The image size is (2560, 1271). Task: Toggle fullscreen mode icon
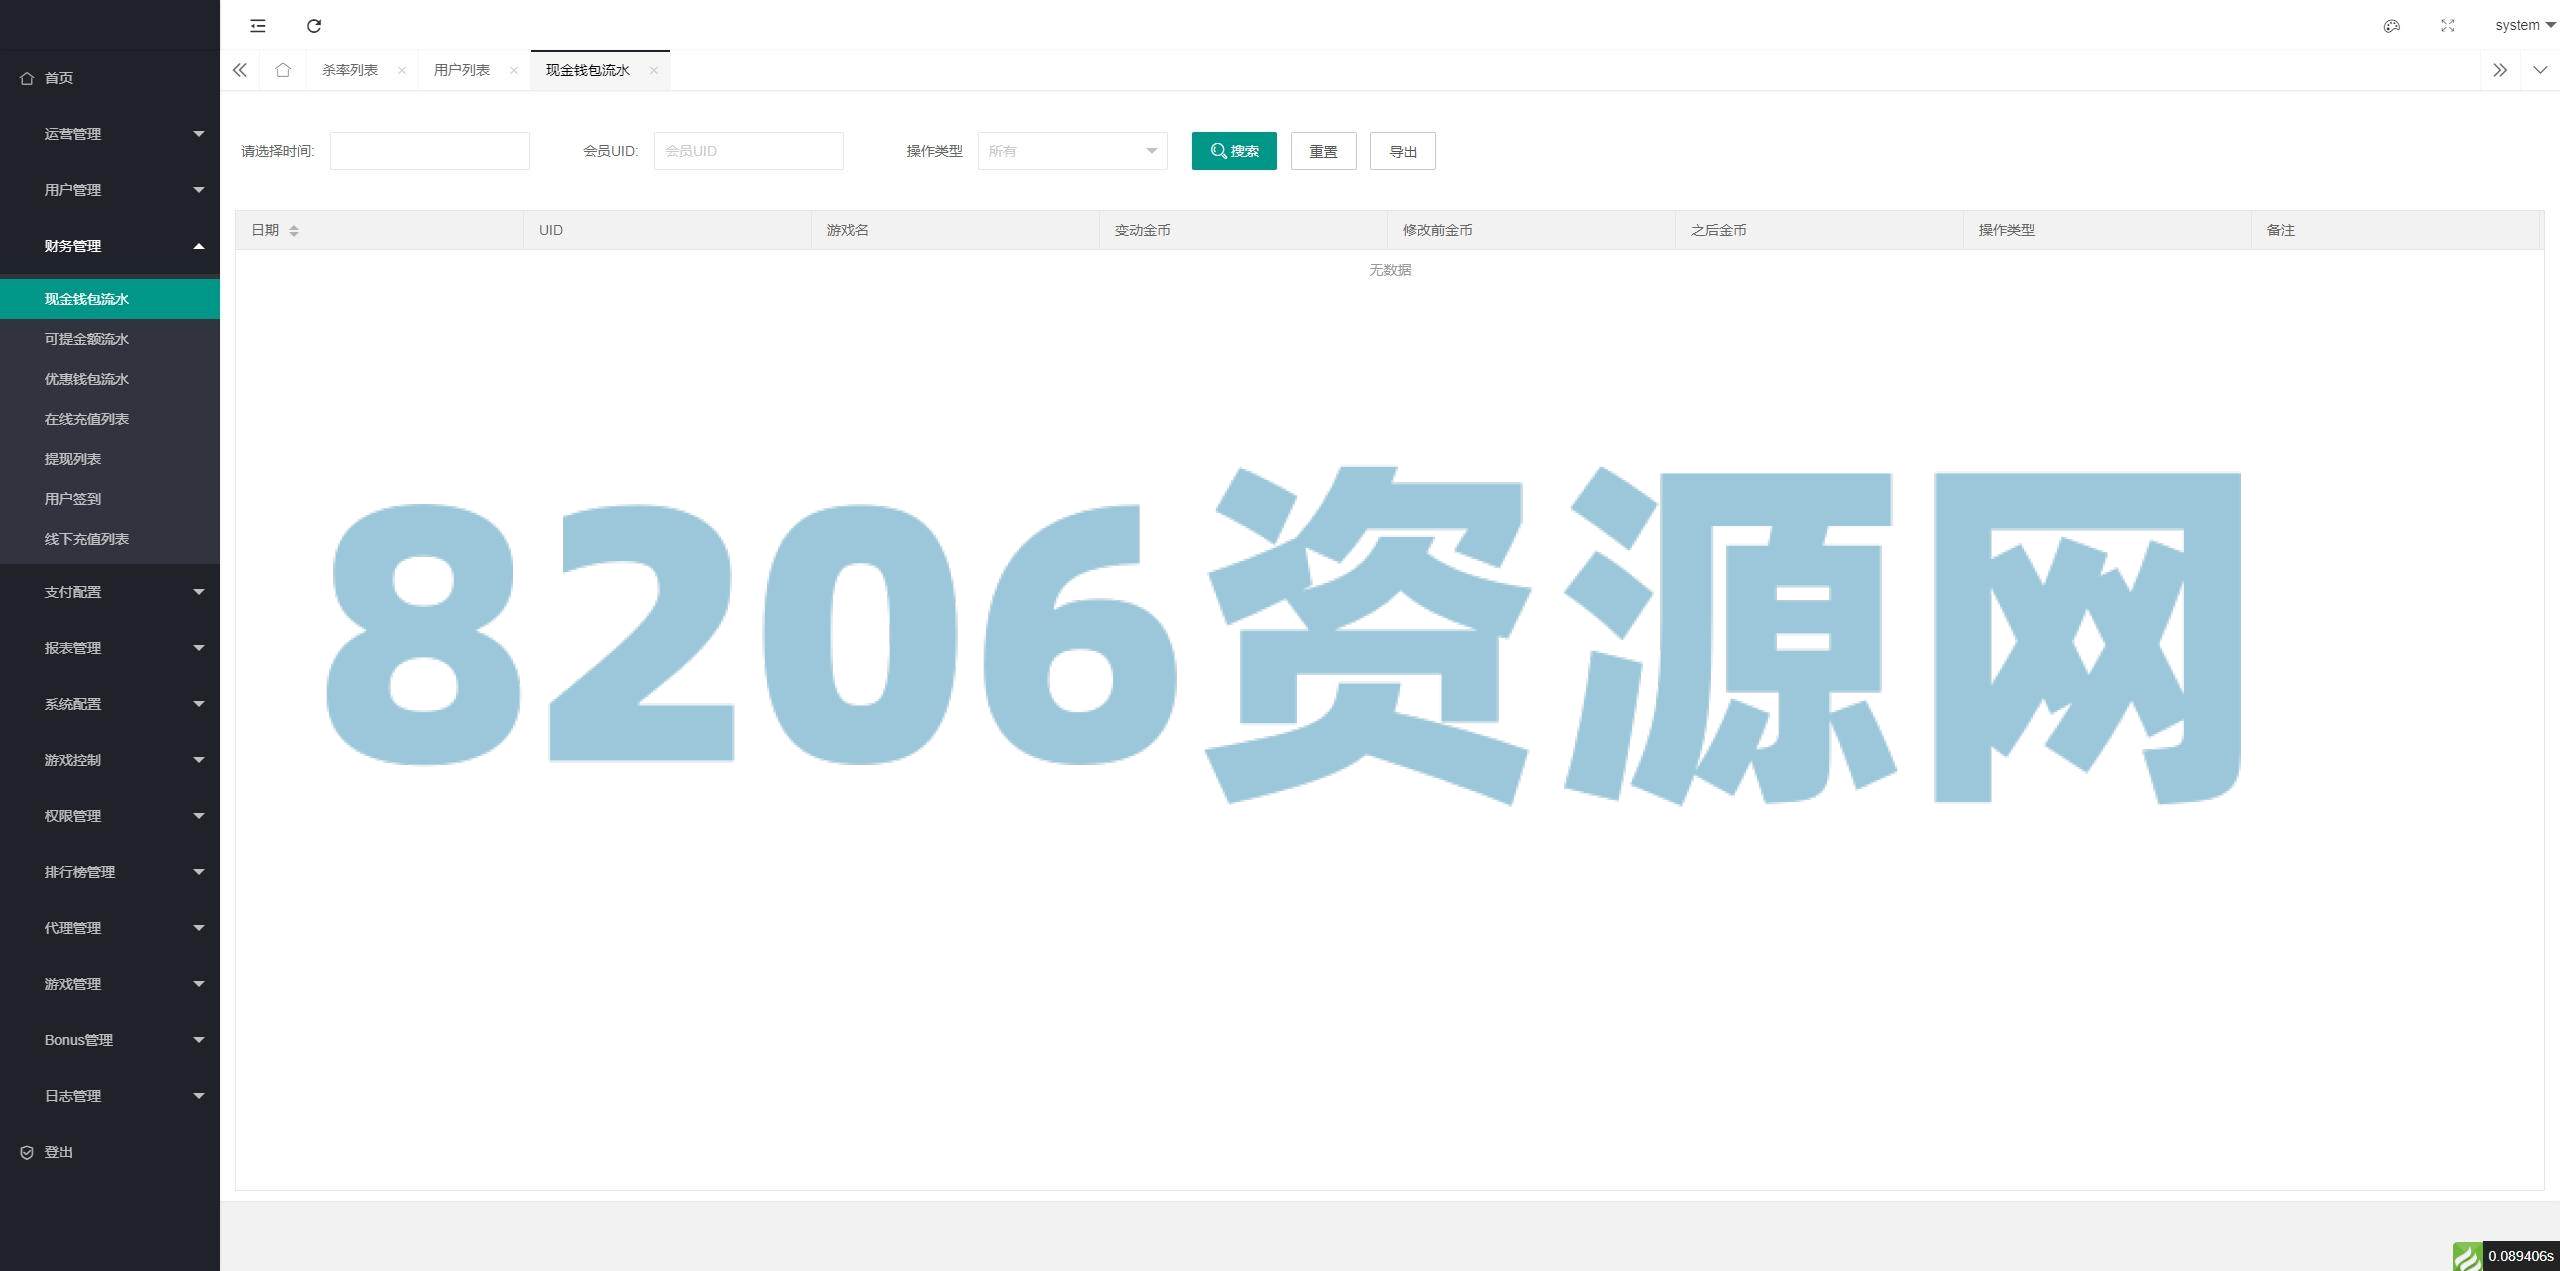point(2447,26)
